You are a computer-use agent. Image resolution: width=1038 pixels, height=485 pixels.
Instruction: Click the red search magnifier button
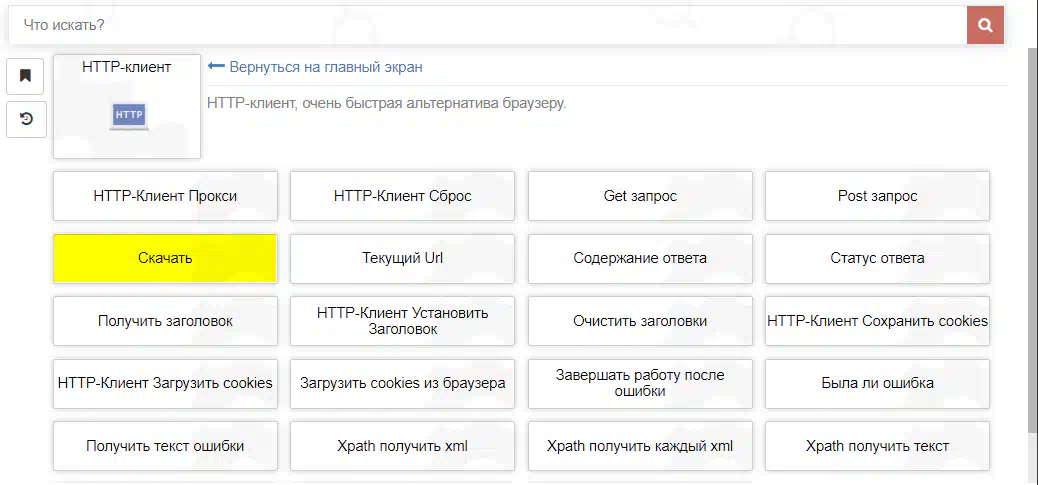[x=985, y=25]
